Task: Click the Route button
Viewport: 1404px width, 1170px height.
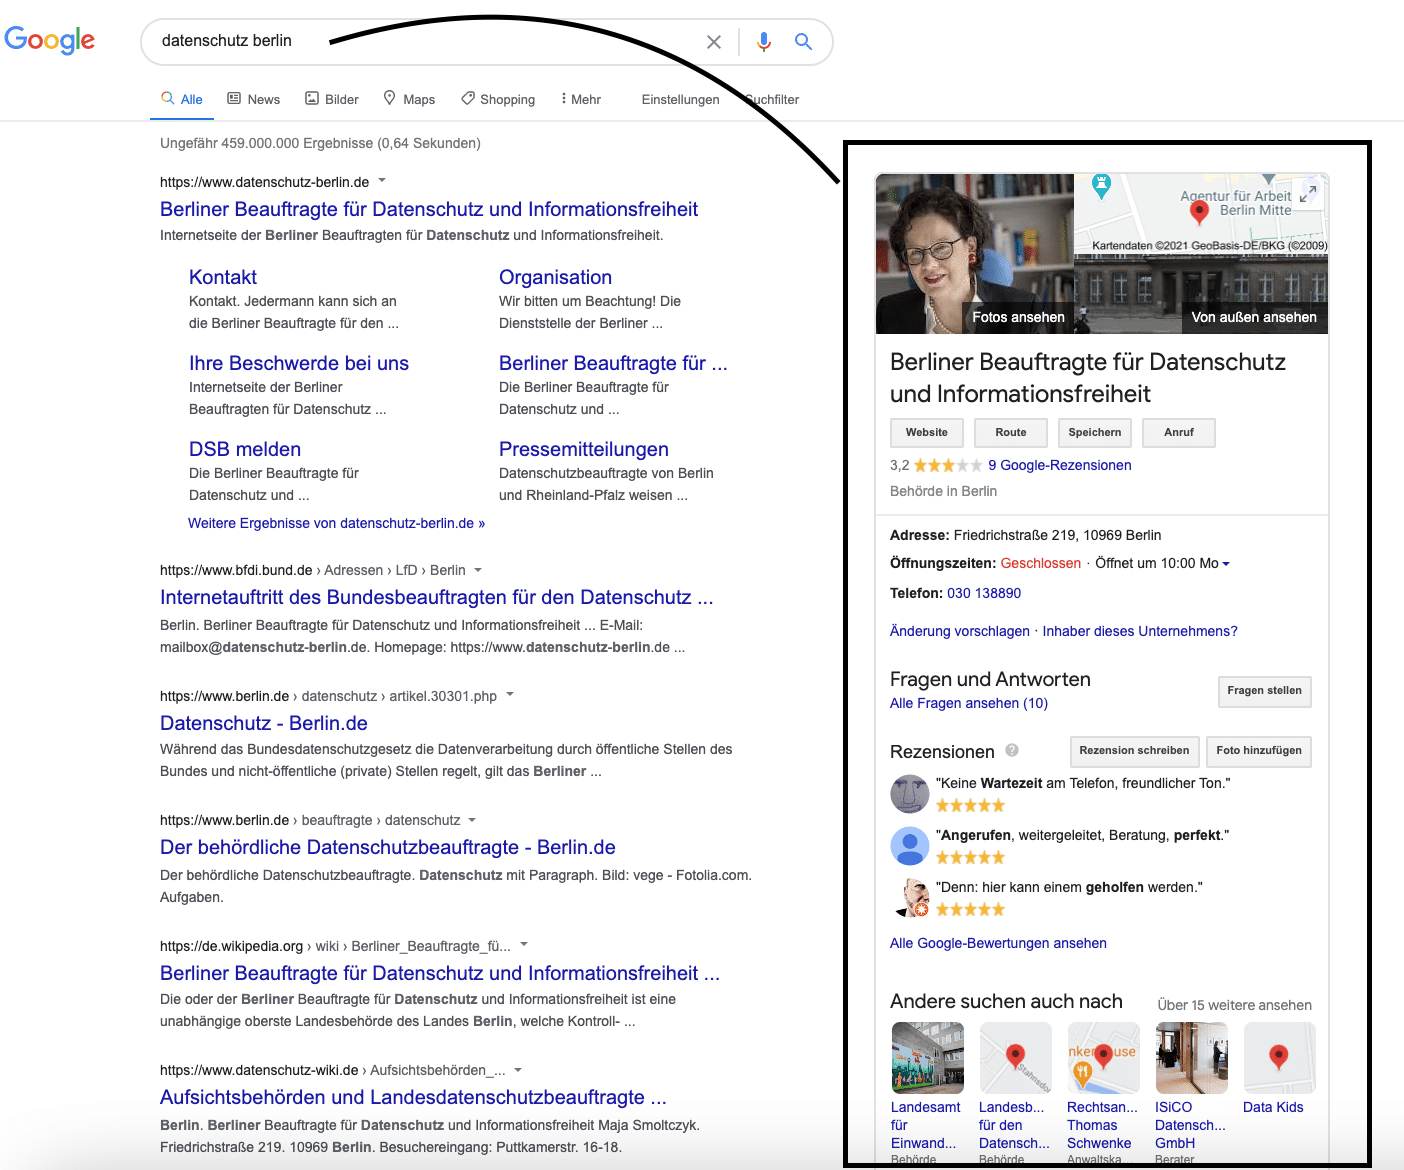Action: (1010, 432)
